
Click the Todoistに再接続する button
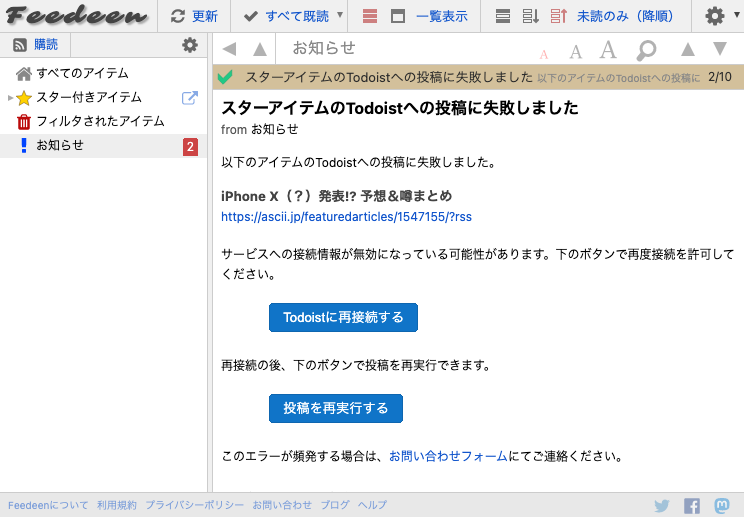(343, 317)
